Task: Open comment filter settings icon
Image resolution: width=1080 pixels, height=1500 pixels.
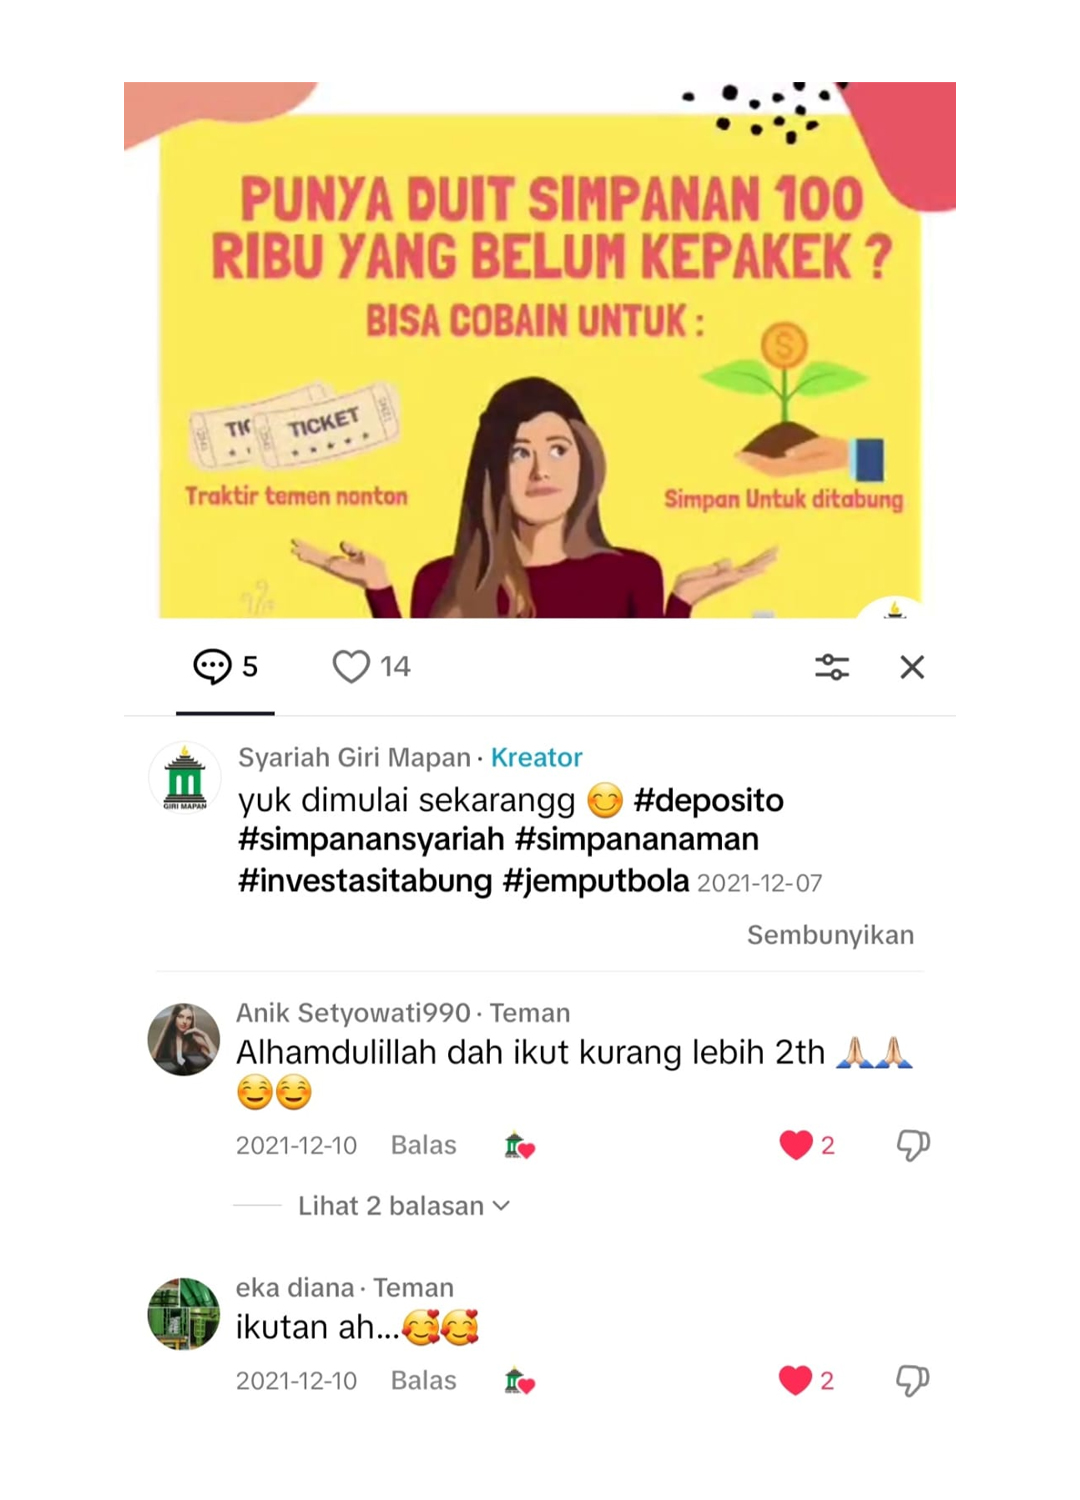Action: pyautogui.click(x=832, y=667)
